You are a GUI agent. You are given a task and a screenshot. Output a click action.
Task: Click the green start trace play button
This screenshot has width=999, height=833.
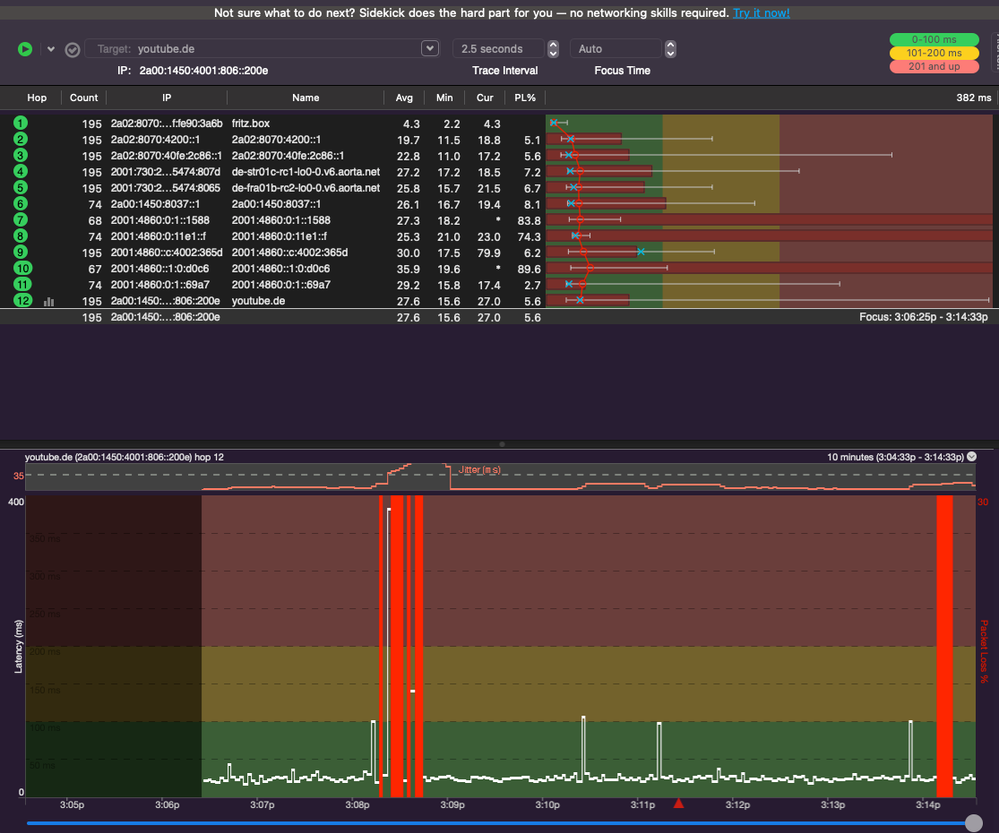25,49
